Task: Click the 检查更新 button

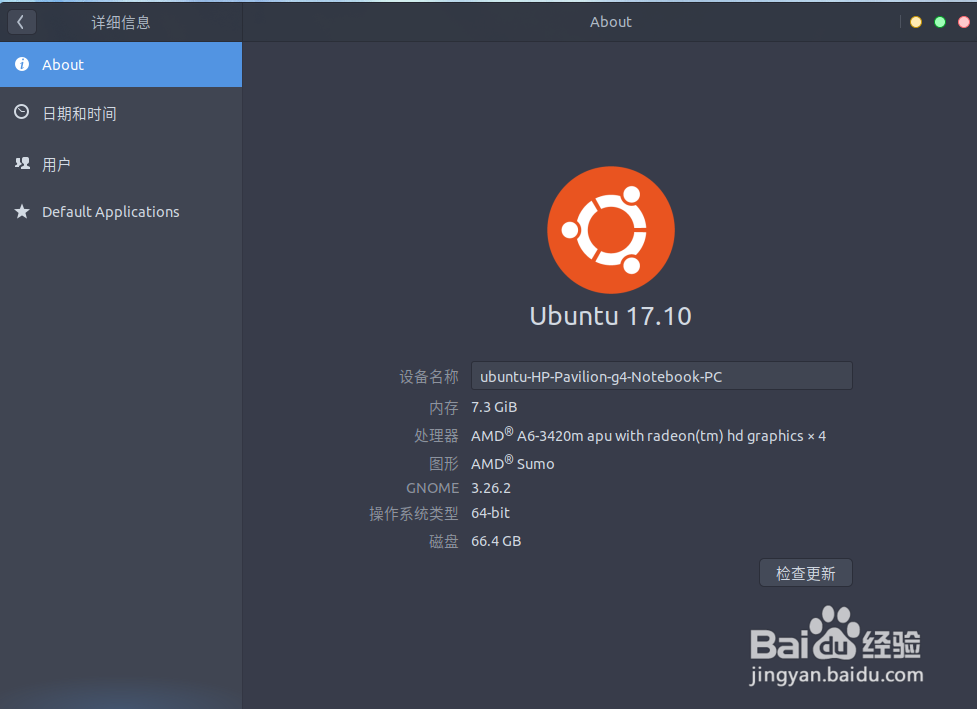Action: pos(806,573)
